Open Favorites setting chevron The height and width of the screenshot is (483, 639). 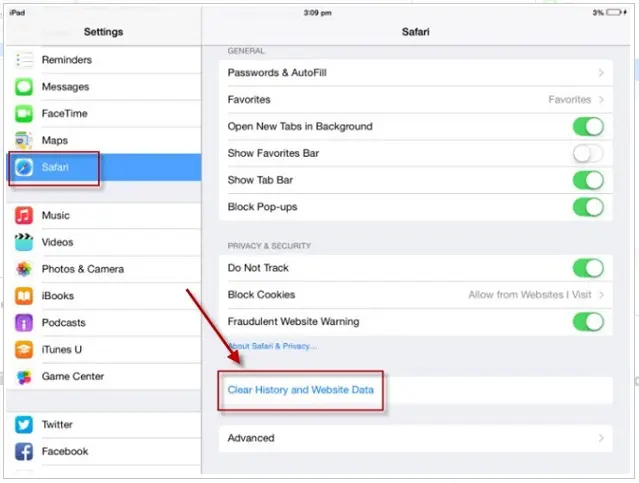coord(601,100)
